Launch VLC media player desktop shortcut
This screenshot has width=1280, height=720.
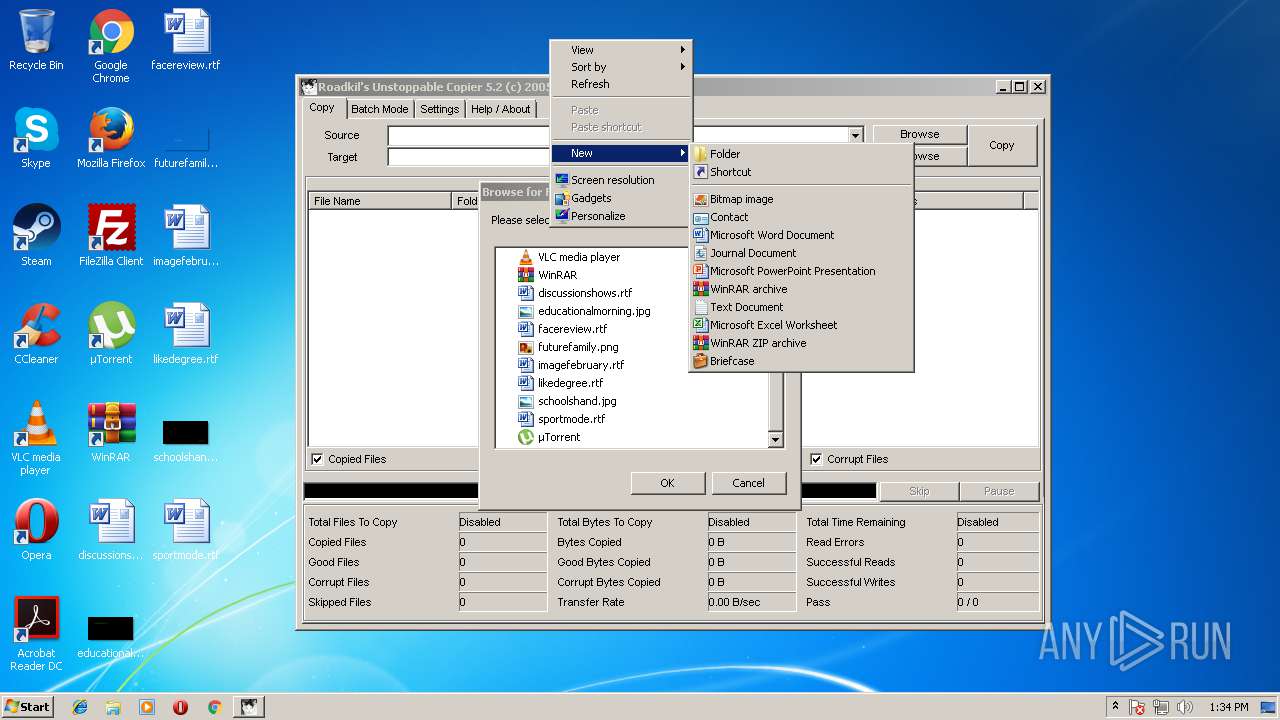pos(36,439)
